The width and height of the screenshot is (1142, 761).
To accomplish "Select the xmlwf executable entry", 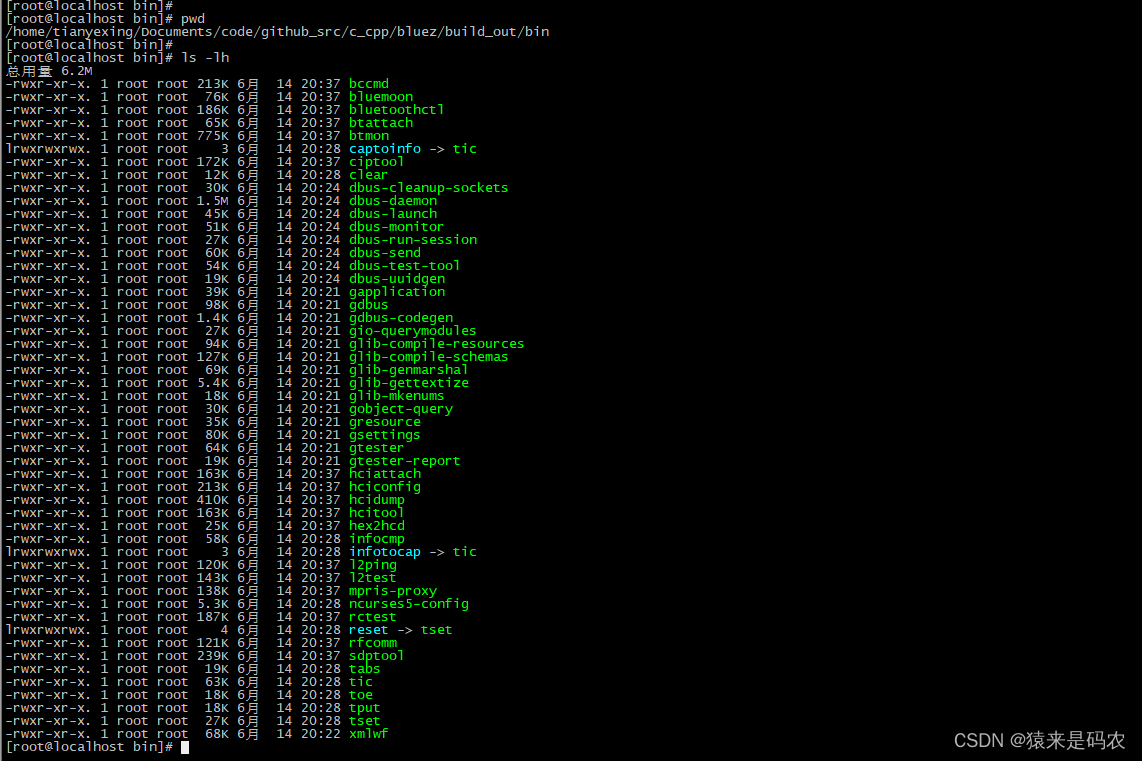I will tap(372, 733).
